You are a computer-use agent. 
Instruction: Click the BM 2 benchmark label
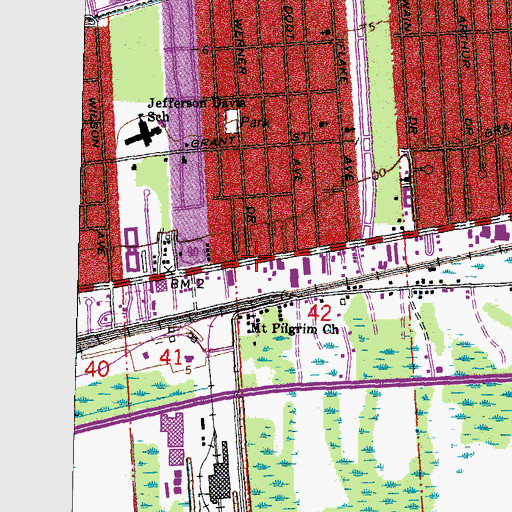[187, 284]
